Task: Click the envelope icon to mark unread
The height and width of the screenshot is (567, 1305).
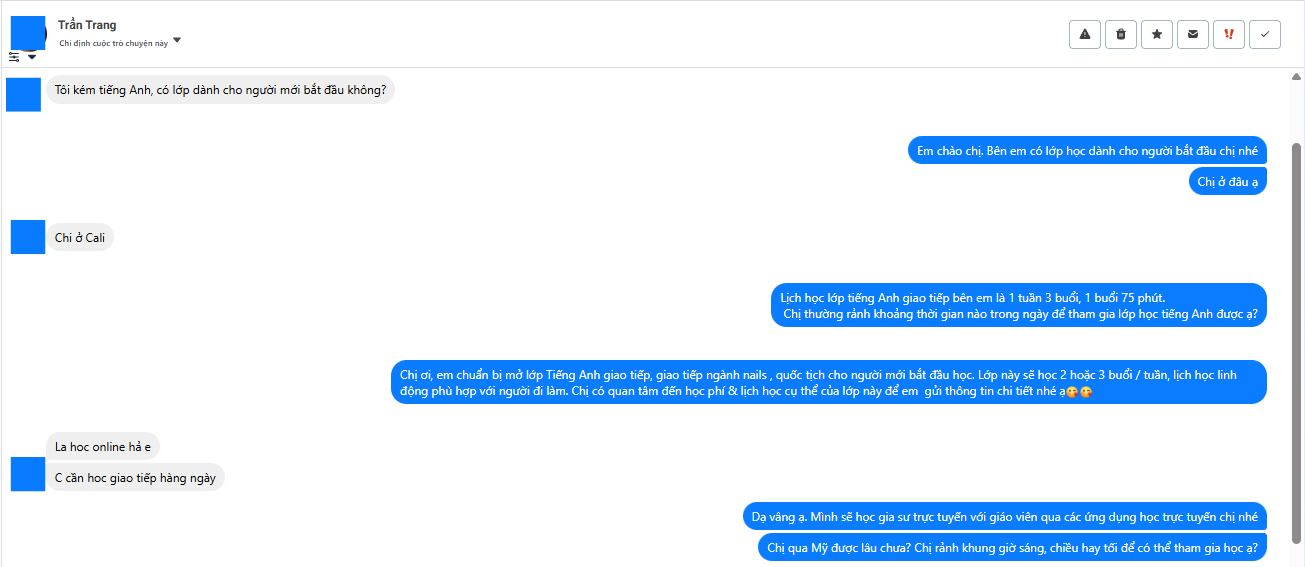Action: (1193, 34)
